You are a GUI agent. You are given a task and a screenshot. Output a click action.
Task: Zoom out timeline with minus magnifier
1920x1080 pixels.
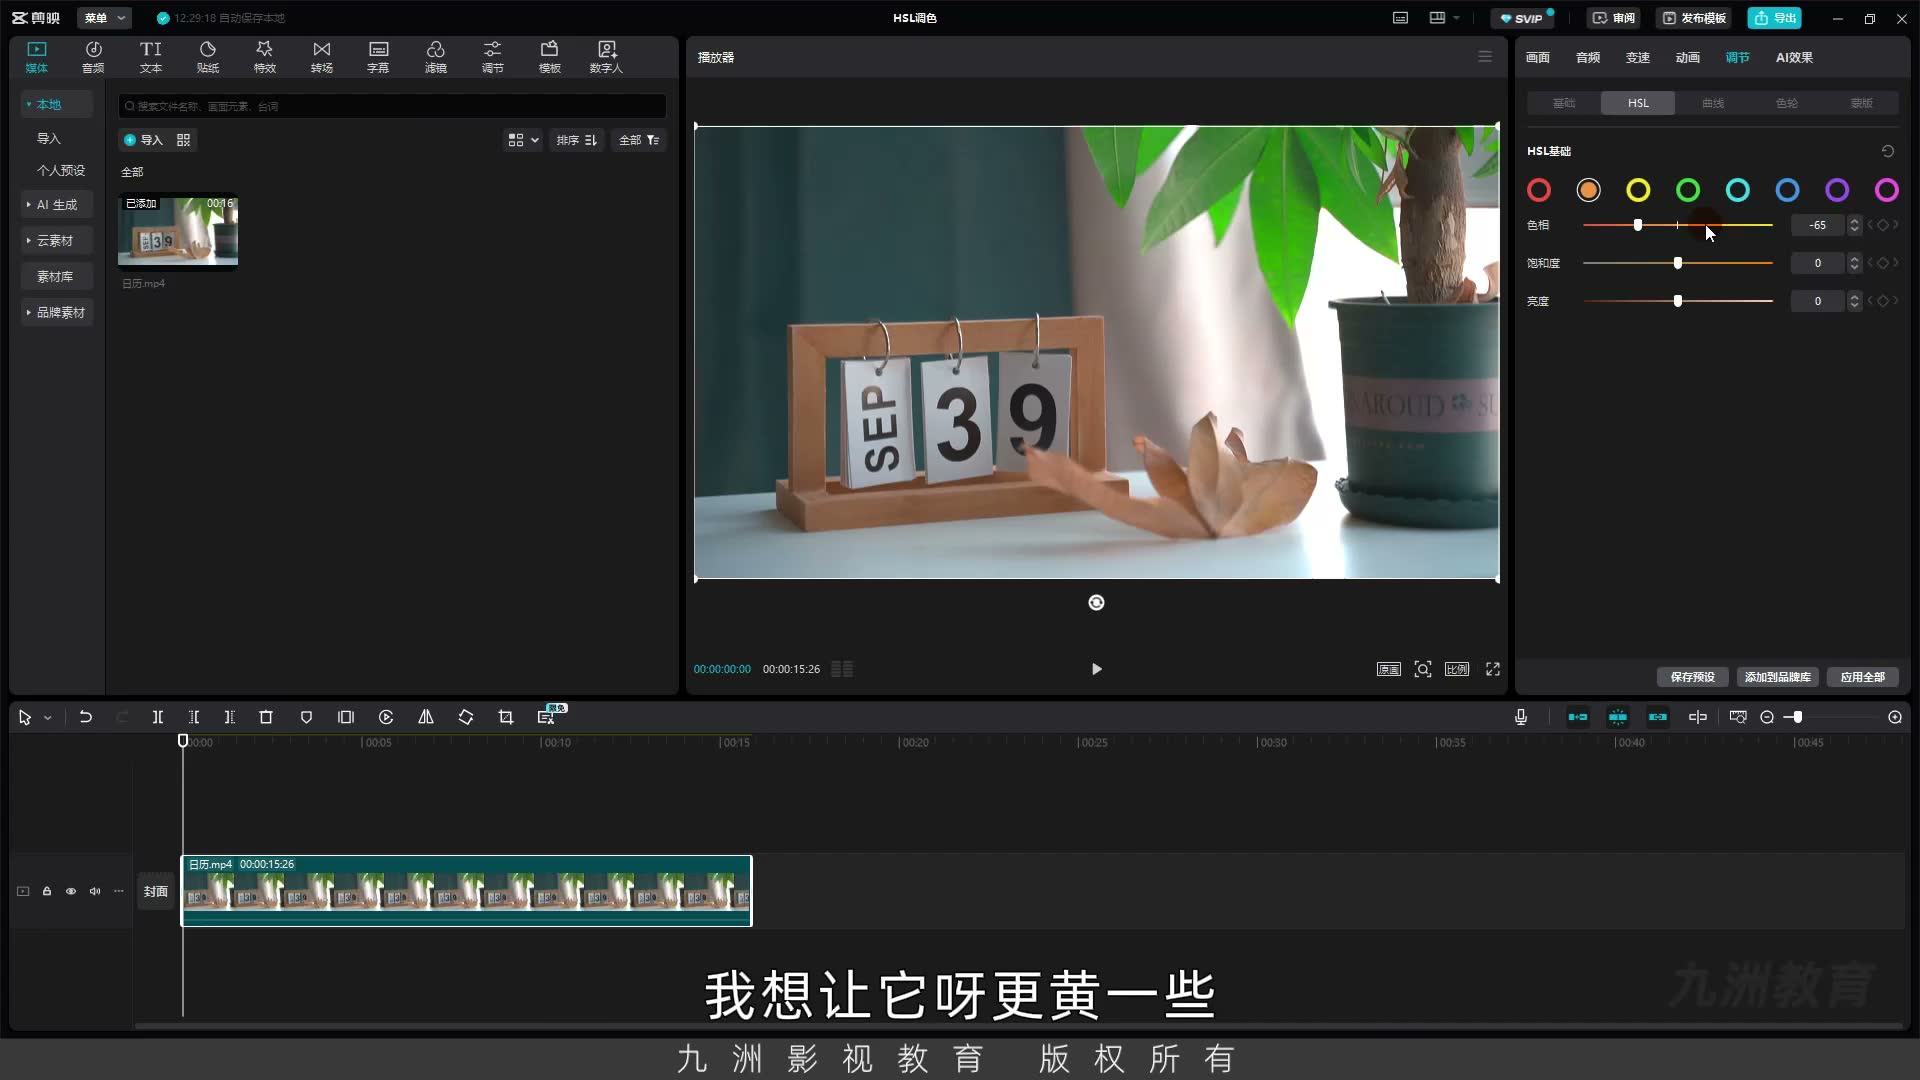pyautogui.click(x=1767, y=717)
